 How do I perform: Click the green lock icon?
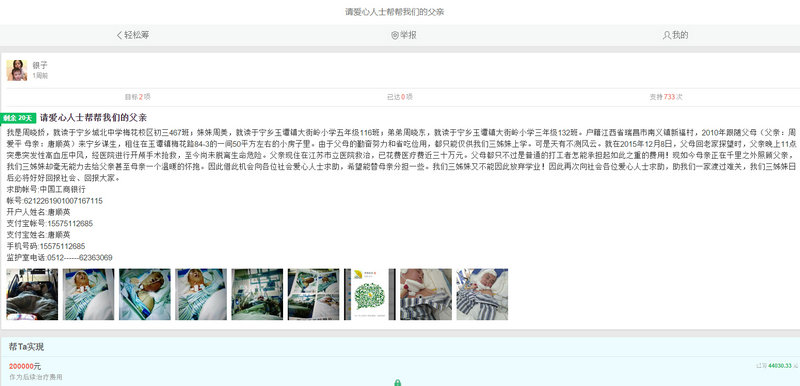click(x=397, y=382)
